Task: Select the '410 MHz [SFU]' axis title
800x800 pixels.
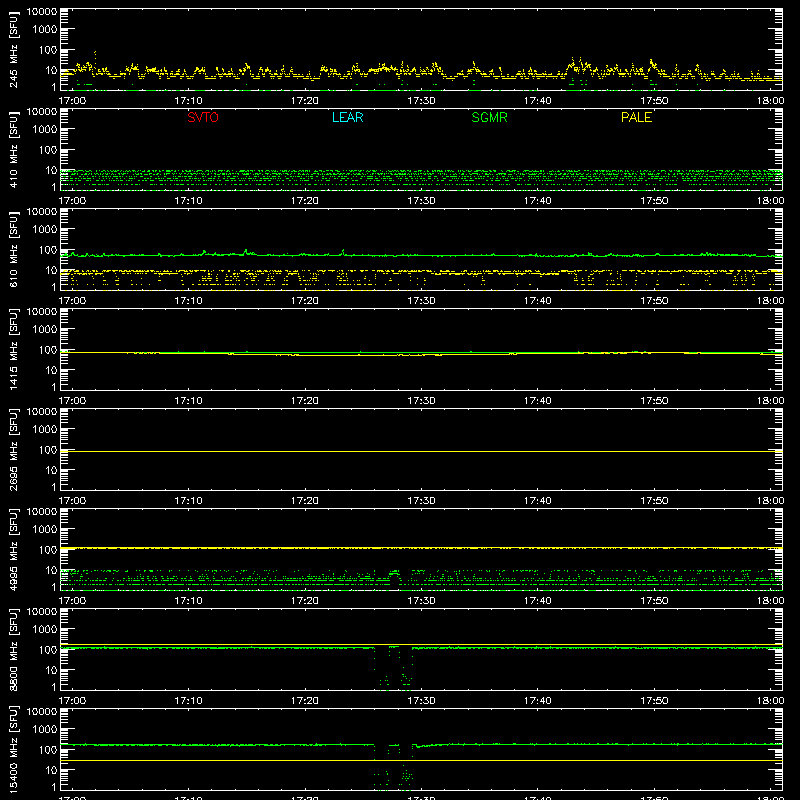Action: 13,149
